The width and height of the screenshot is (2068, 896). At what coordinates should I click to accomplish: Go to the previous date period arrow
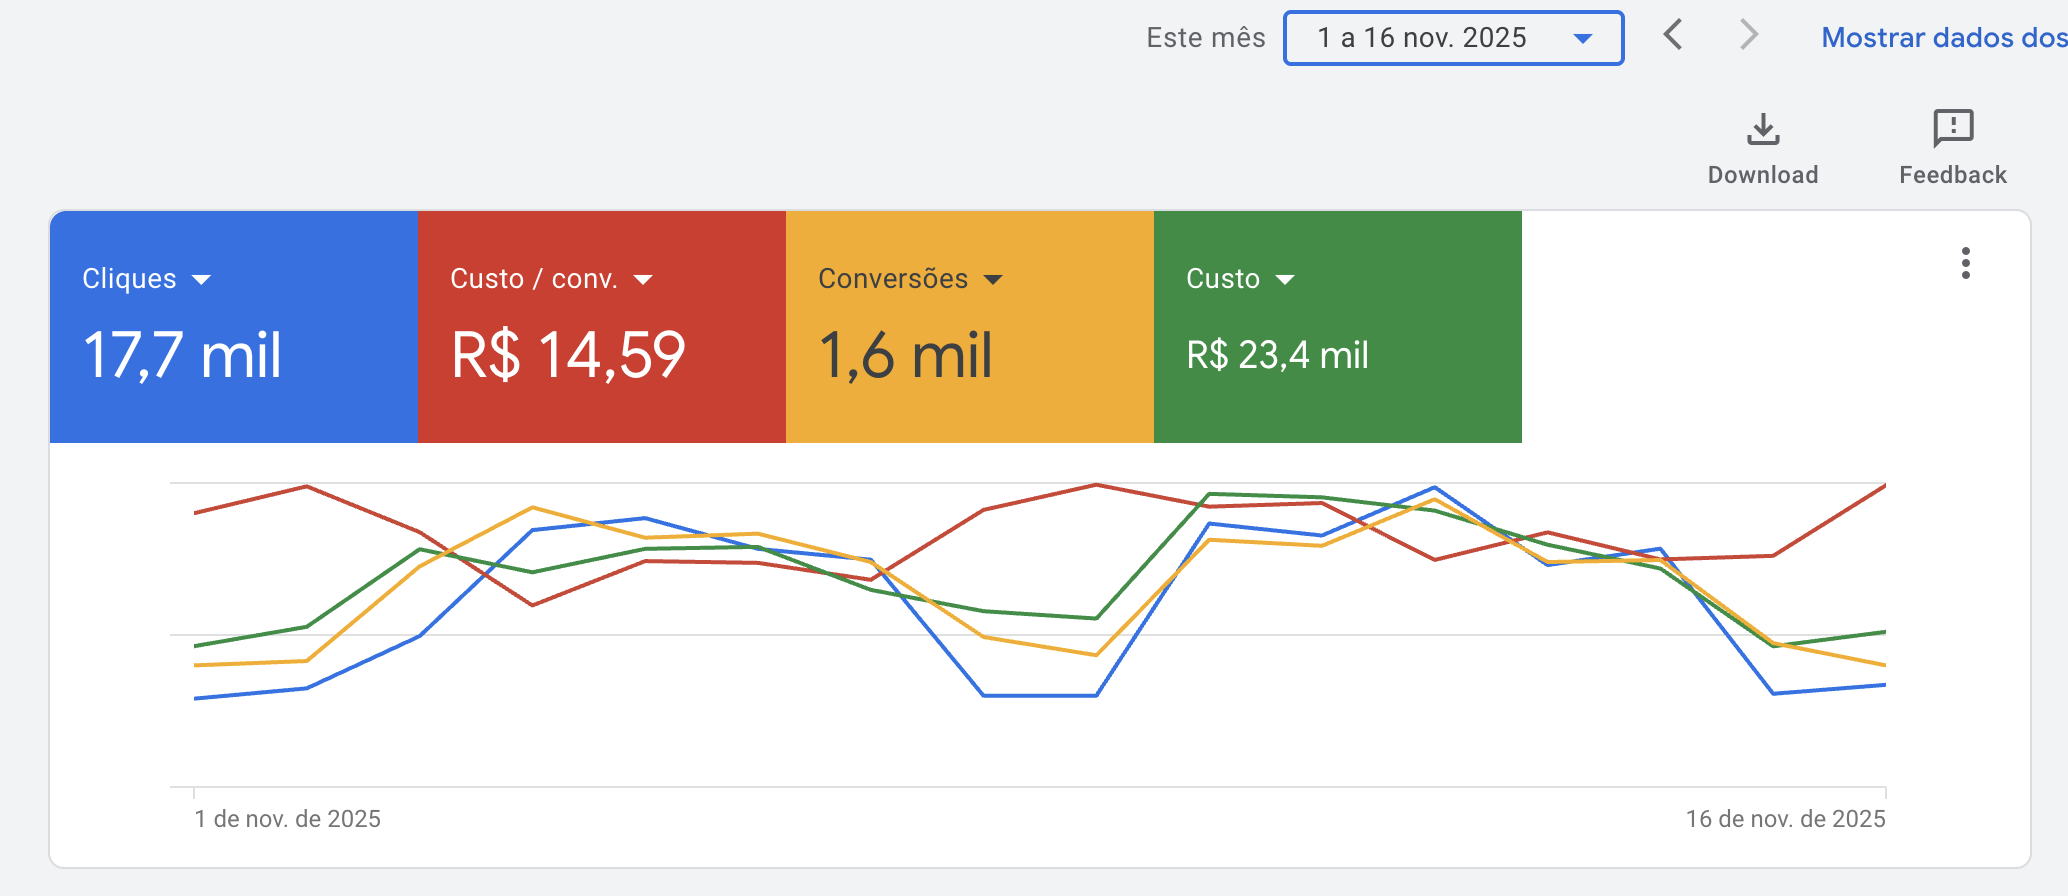[x=1673, y=35]
